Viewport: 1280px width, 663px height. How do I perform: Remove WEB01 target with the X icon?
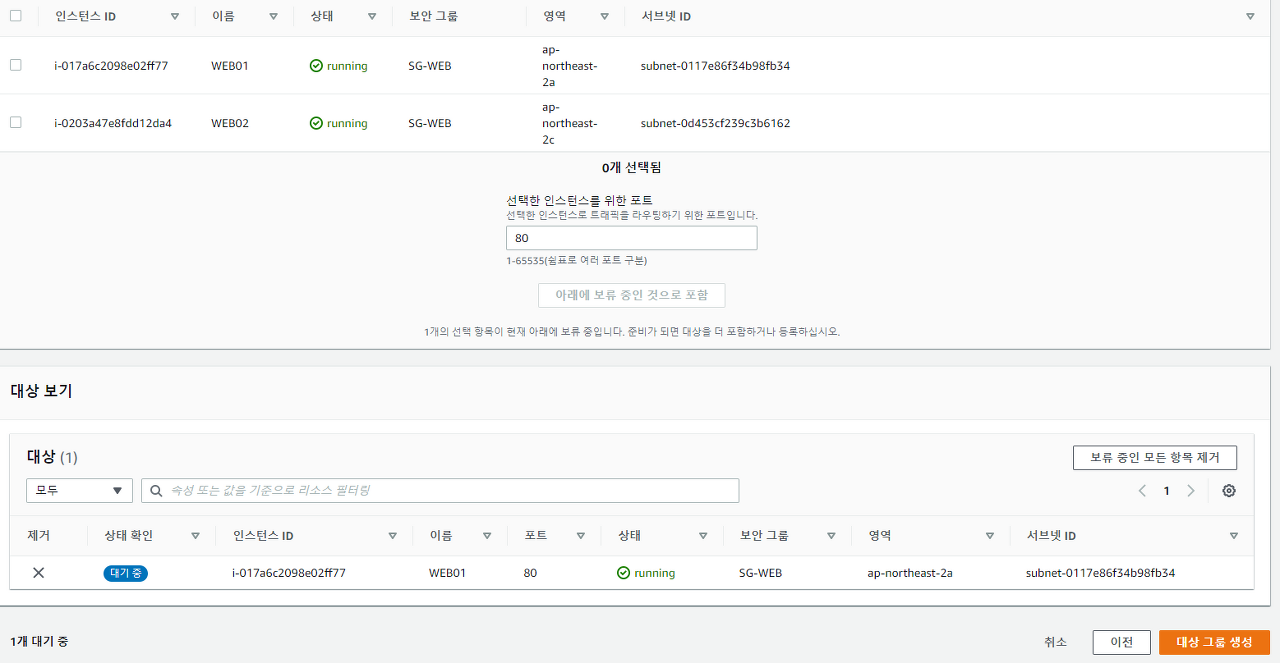(x=38, y=573)
